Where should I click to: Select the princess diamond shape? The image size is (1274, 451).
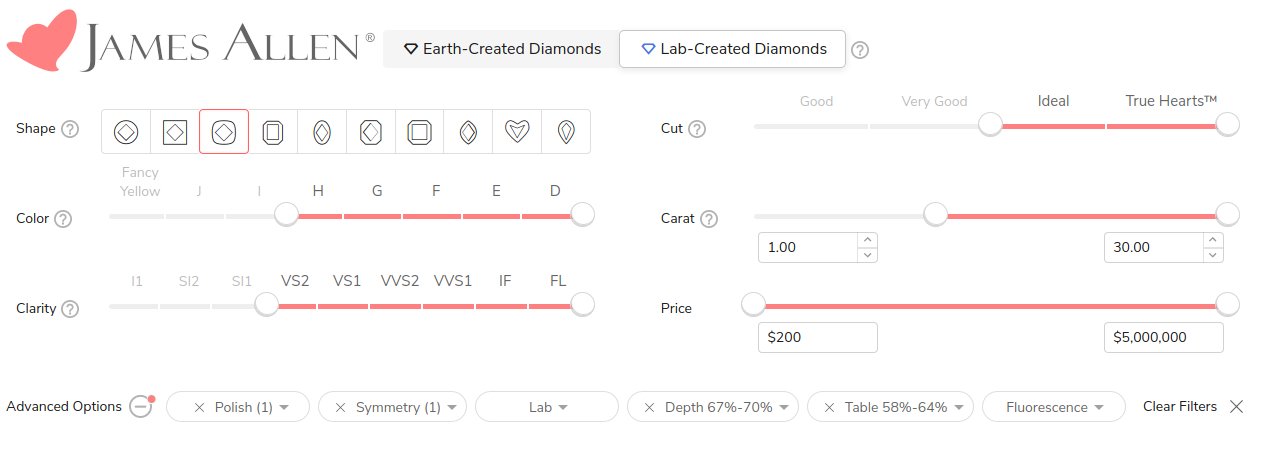coord(175,132)
